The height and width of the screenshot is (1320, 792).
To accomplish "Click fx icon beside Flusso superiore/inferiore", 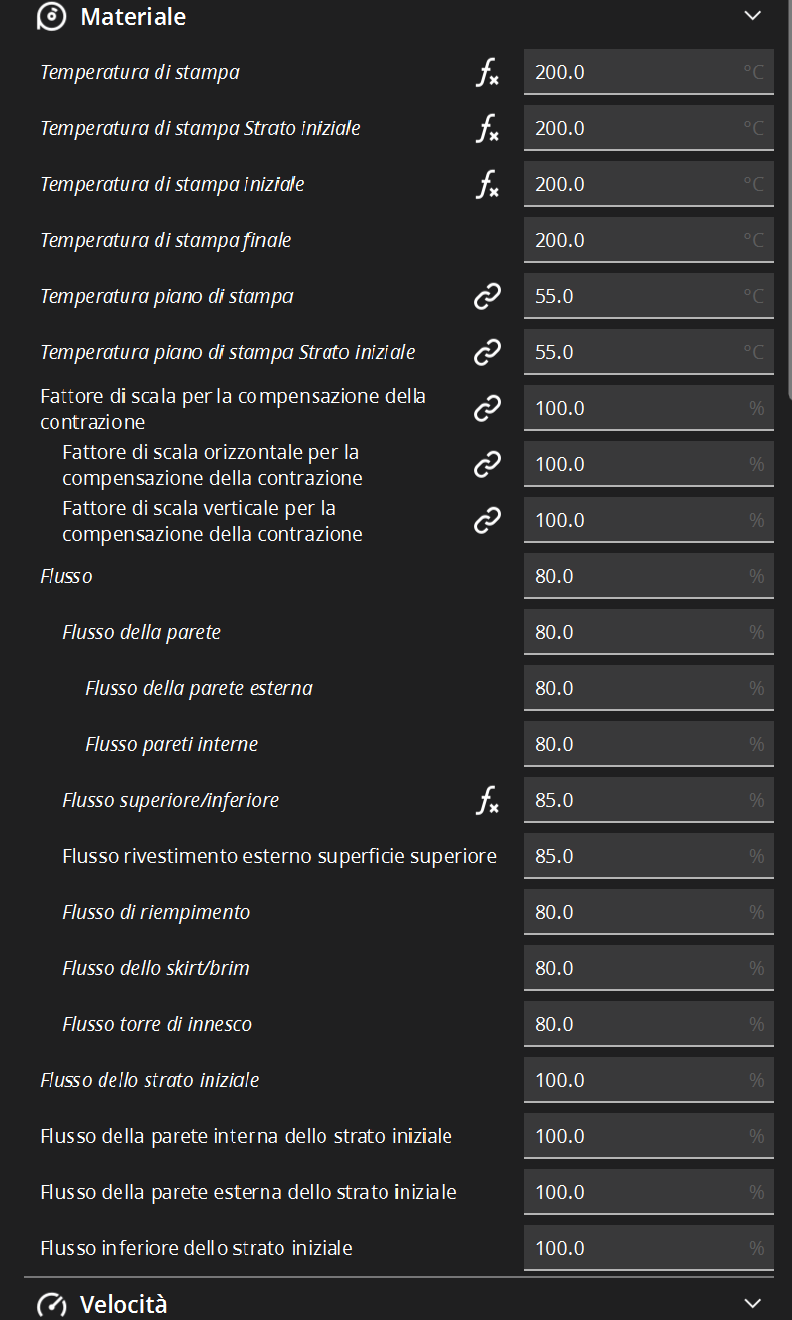I will click(x=487, y=801).
